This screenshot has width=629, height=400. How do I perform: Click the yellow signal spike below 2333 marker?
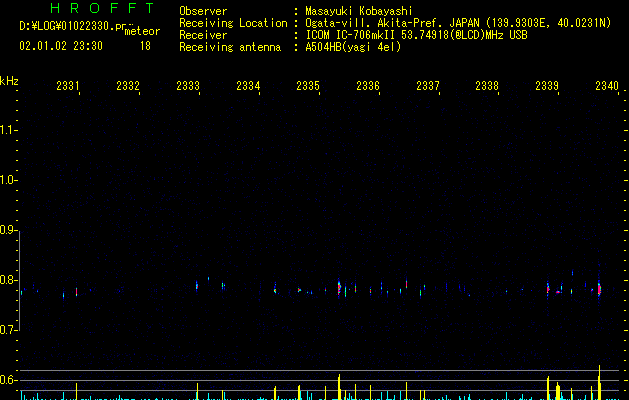click(x=197, y=391)
